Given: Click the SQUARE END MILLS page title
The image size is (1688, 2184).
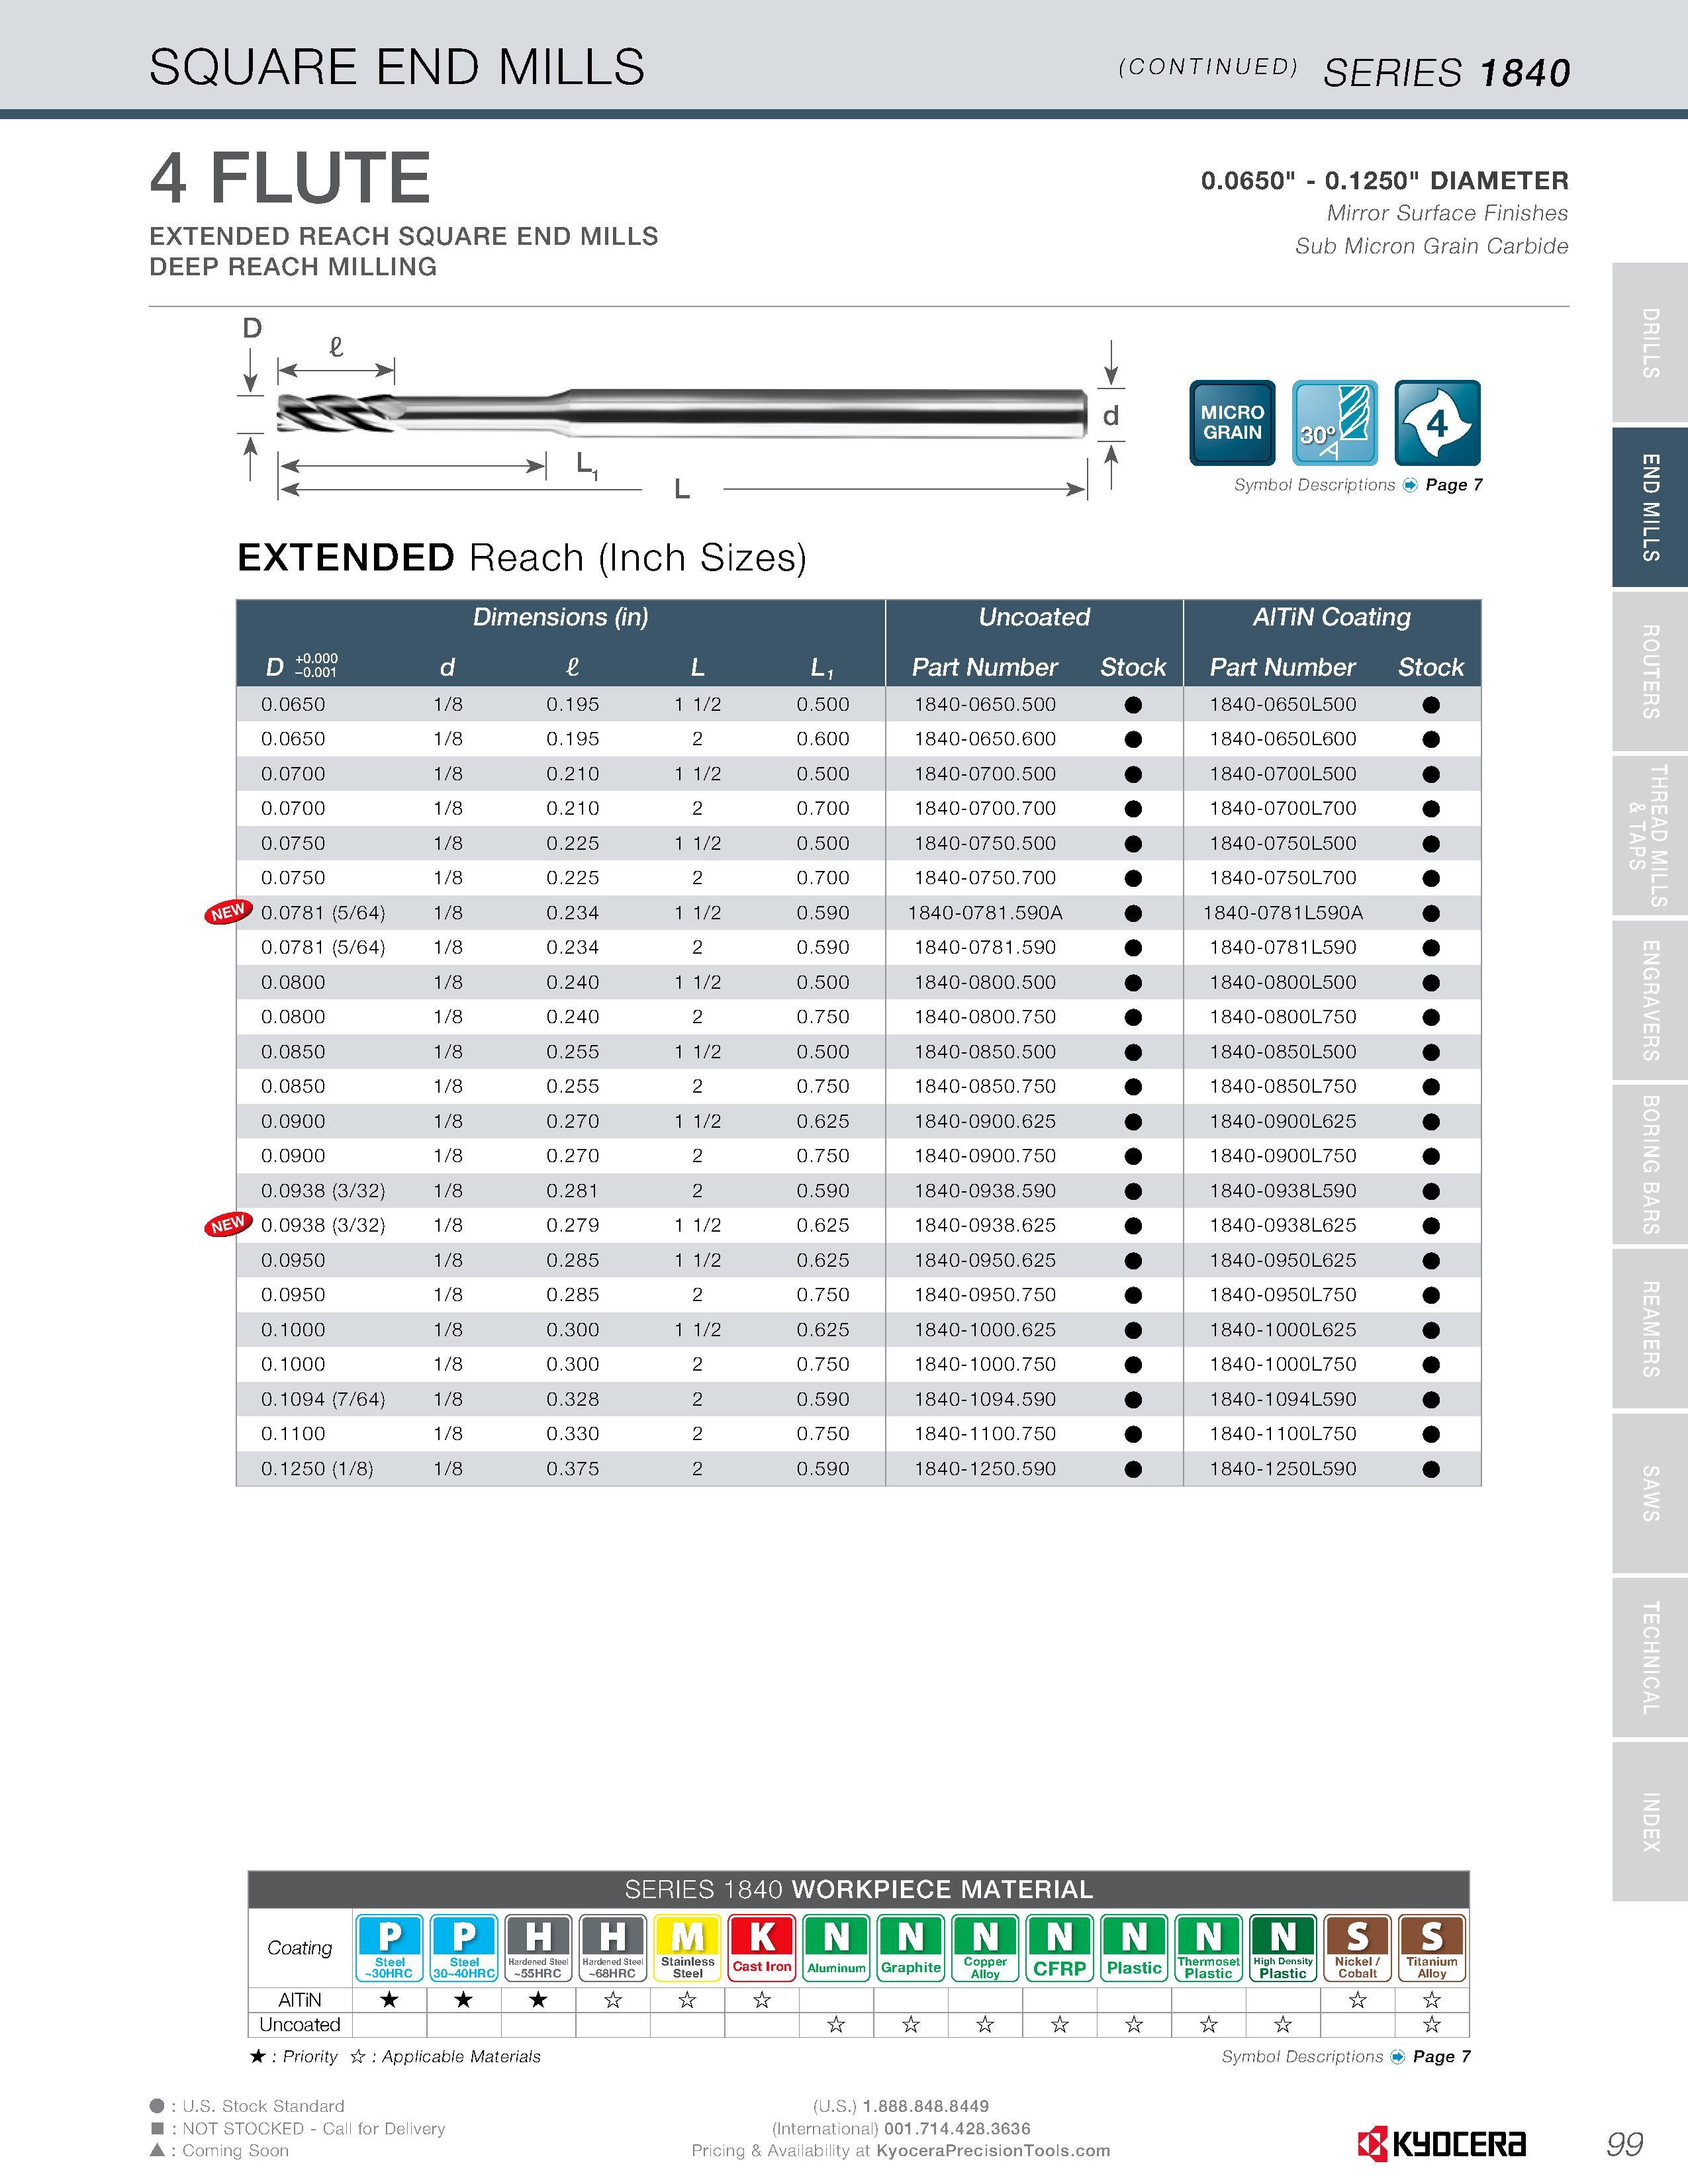Looking at the screenshot, I should [x=397, y=67].
